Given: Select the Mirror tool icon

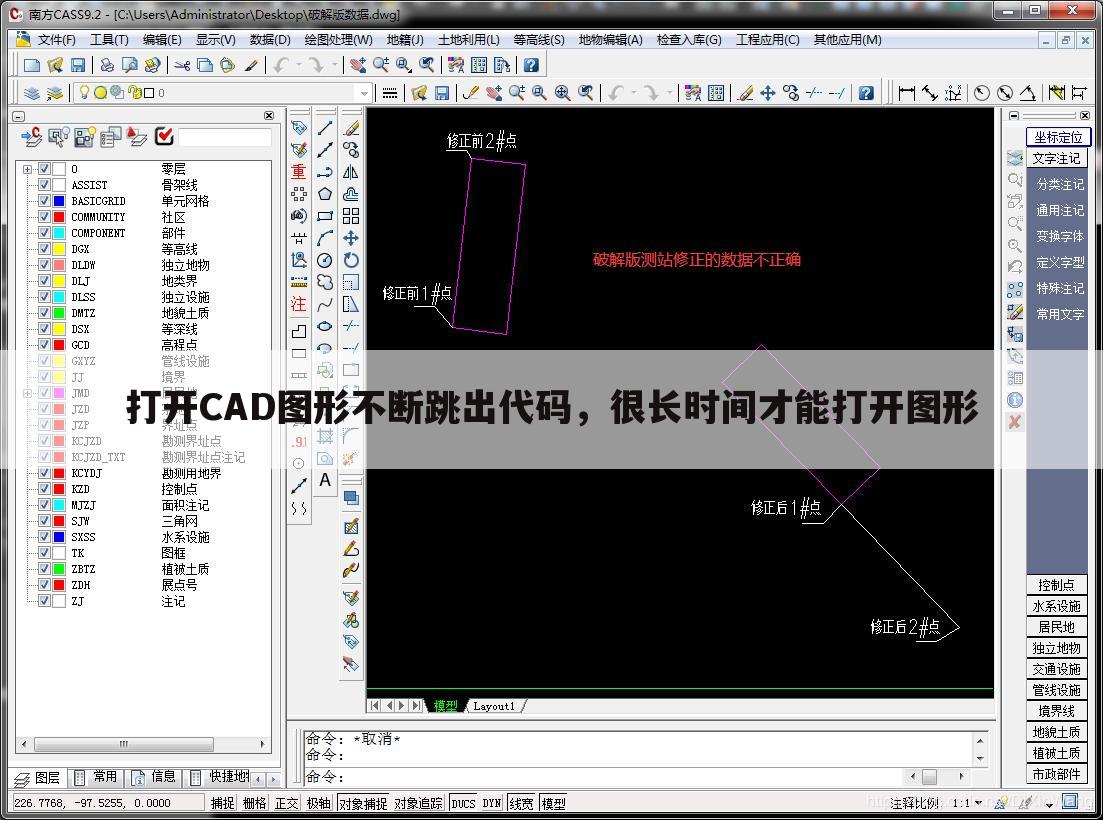Looking at the screenshot, I should pyautogui.click(x=350, y=172).
